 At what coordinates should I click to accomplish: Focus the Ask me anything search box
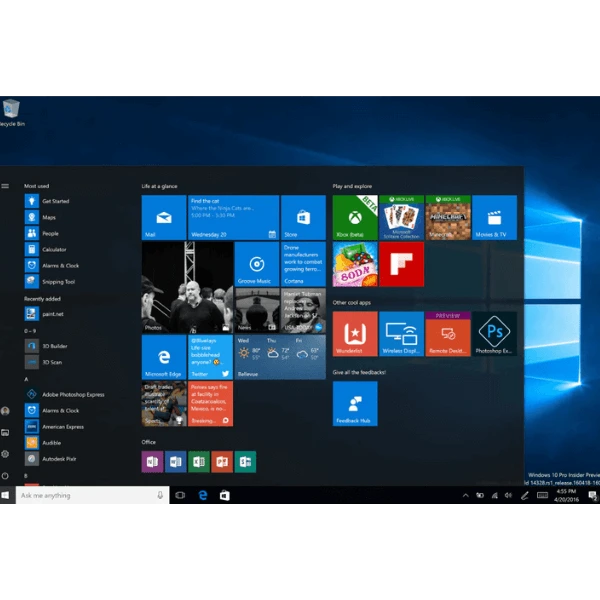[92, 495]
